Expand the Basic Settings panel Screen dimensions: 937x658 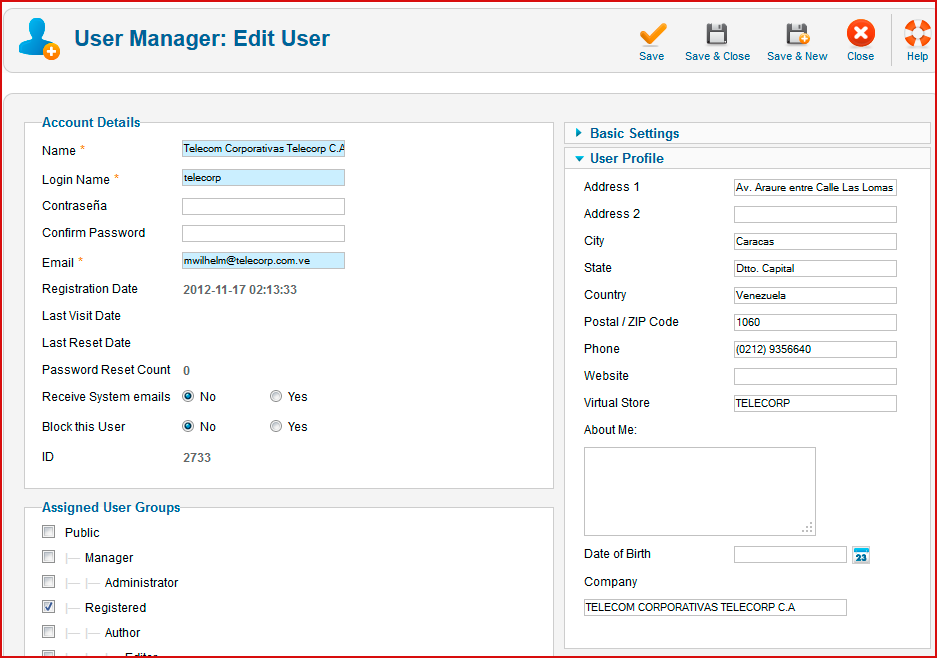pyautogui.click(x=634, y=133)
